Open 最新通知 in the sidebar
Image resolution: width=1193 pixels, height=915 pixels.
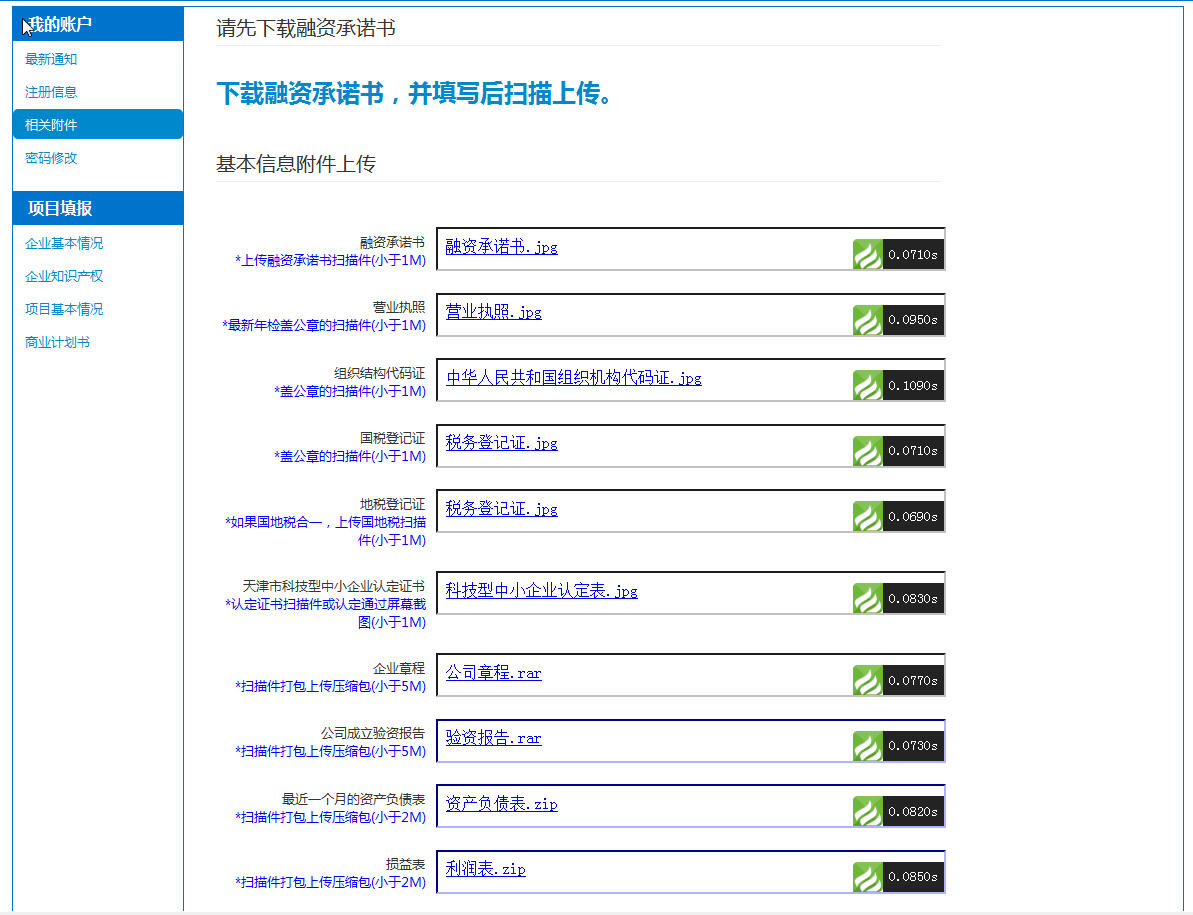[51, 60]
